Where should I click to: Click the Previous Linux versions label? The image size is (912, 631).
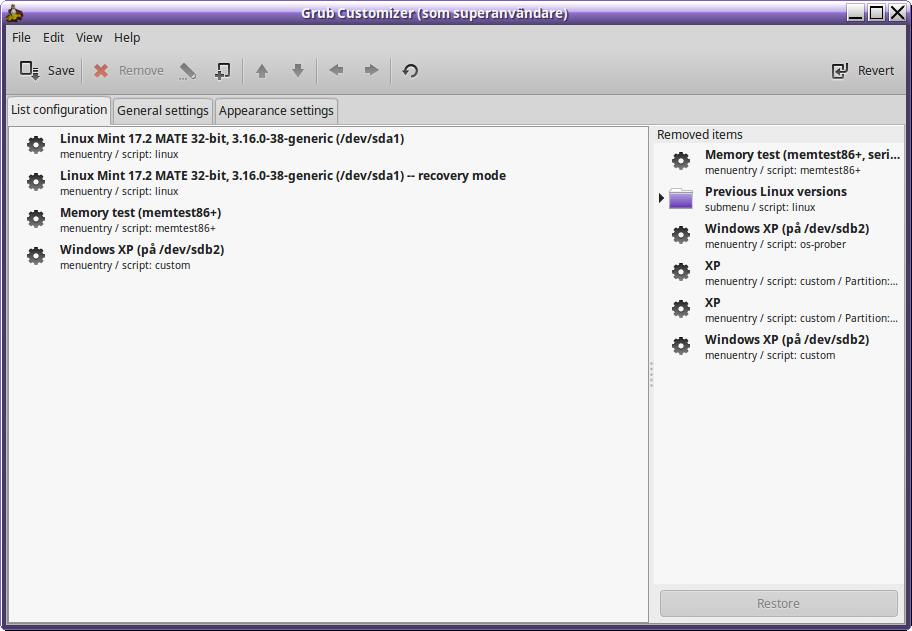tap(776, 191)
